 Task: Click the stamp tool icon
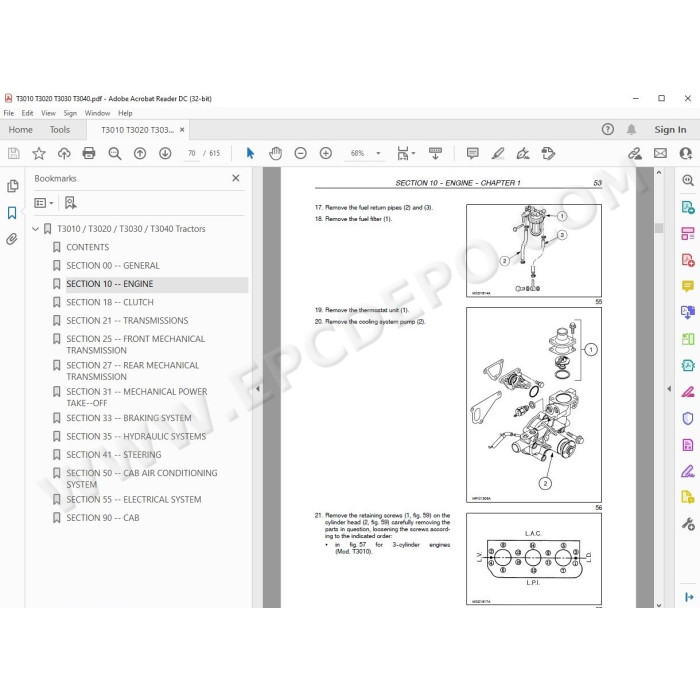point(548,154)
